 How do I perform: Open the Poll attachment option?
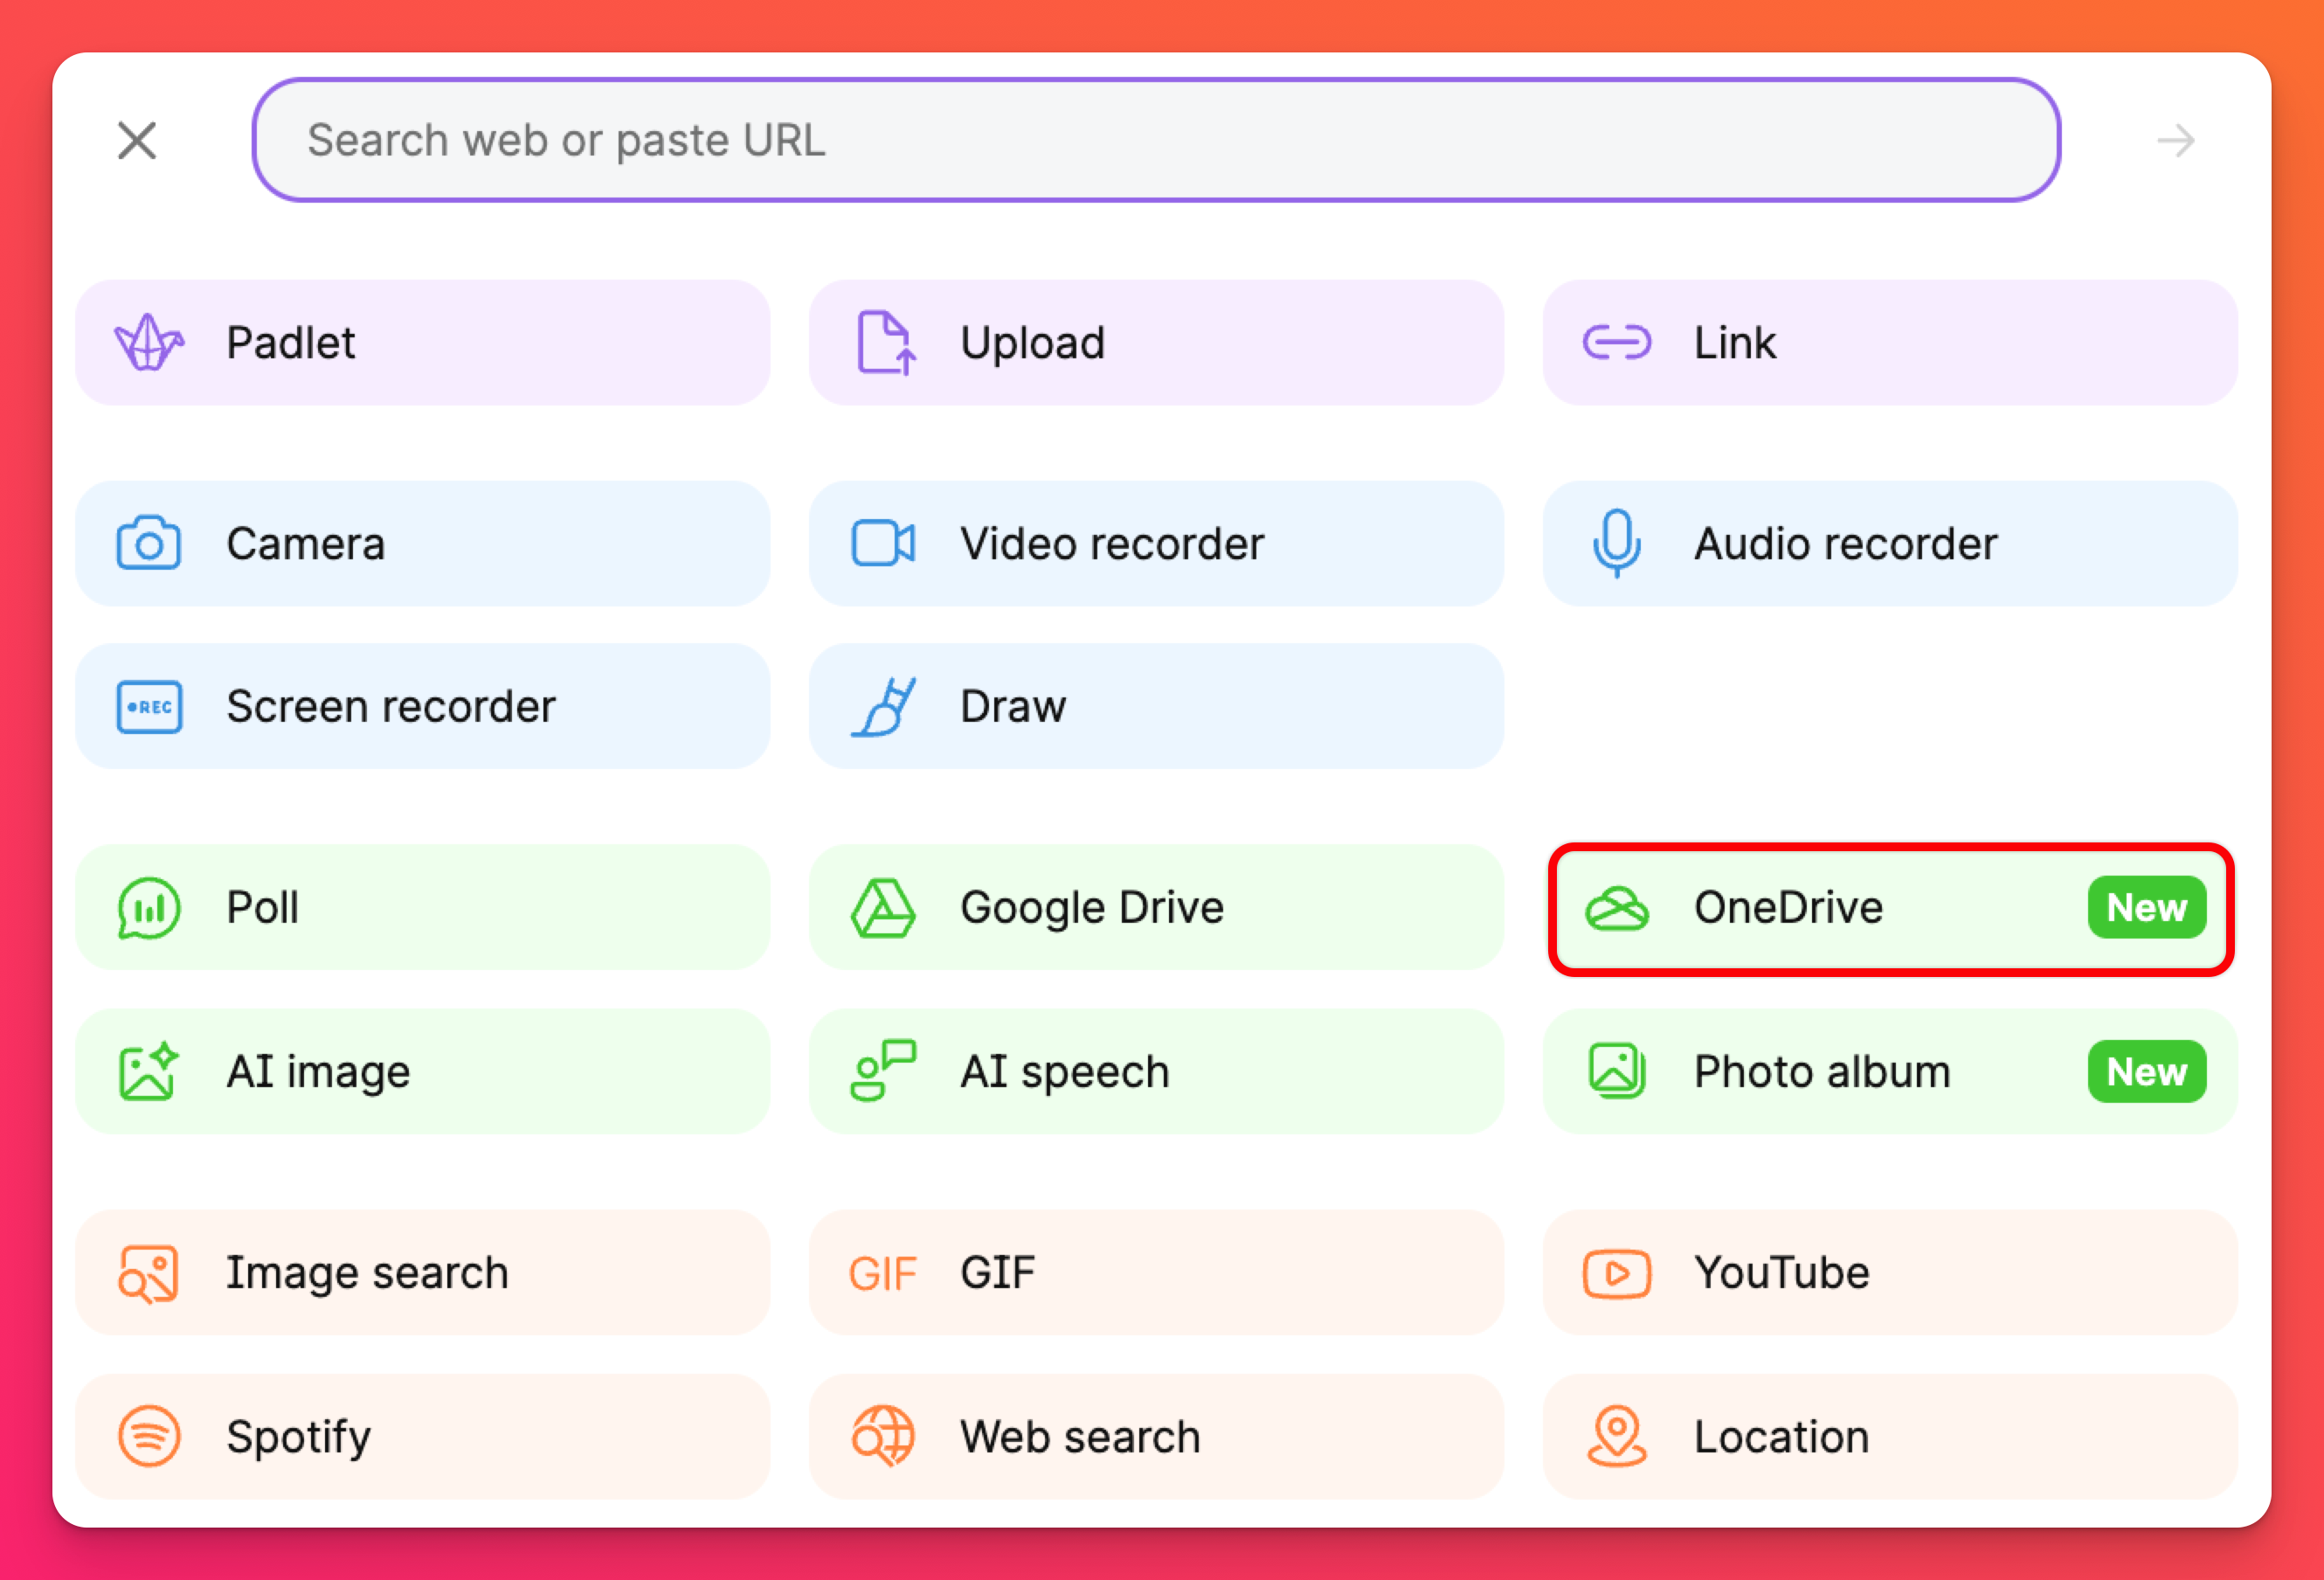(x=422, y=908)
